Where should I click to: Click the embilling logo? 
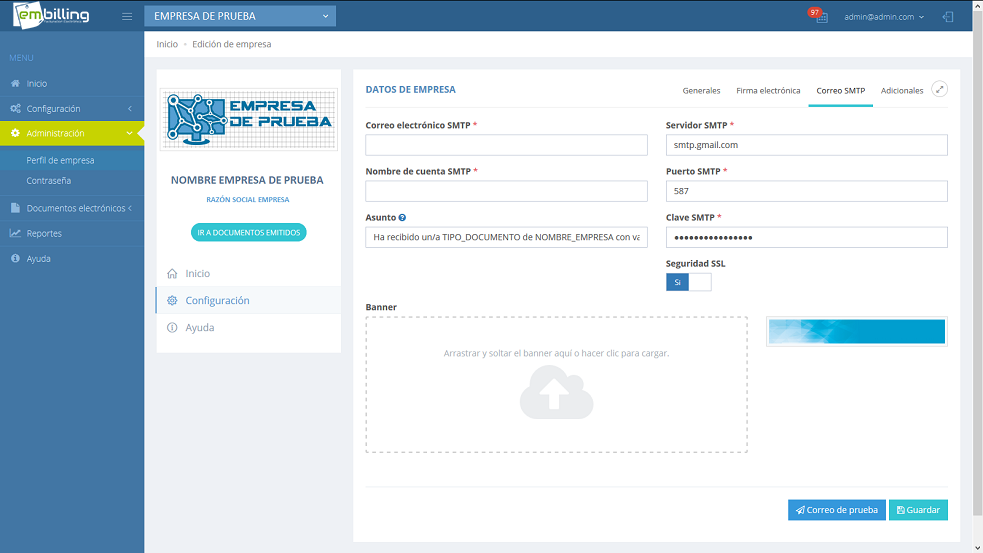click(51, 16)
